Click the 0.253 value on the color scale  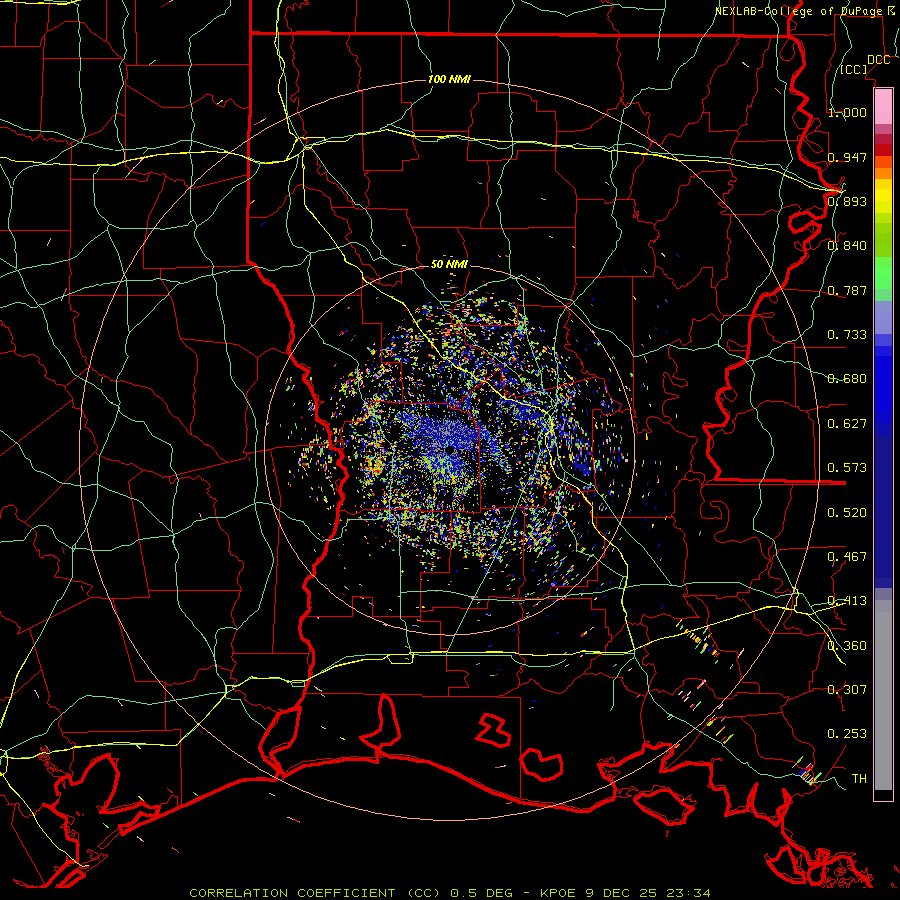point(847,734)
